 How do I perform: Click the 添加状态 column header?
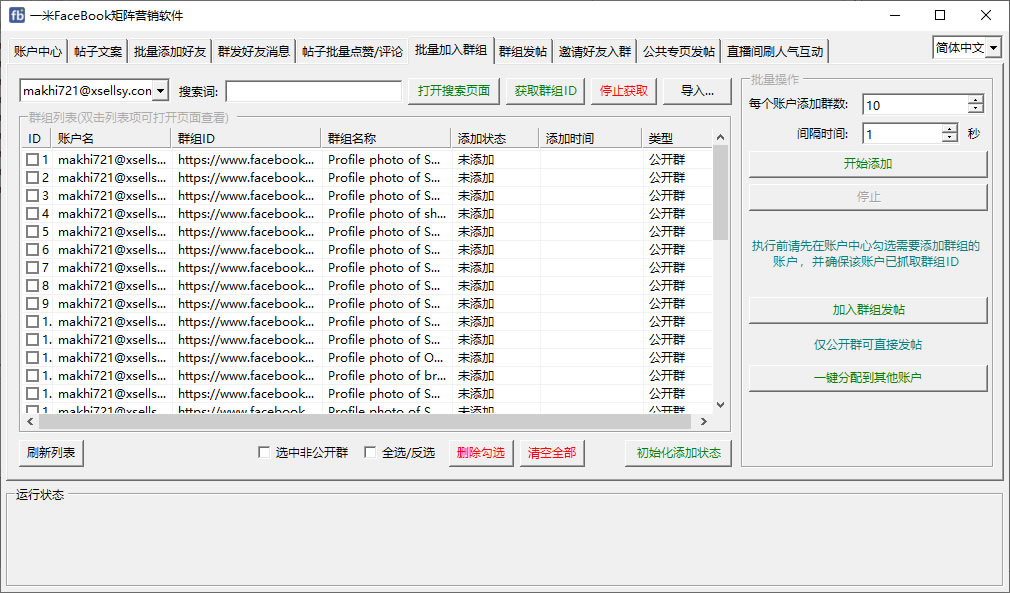click(495, 138)
